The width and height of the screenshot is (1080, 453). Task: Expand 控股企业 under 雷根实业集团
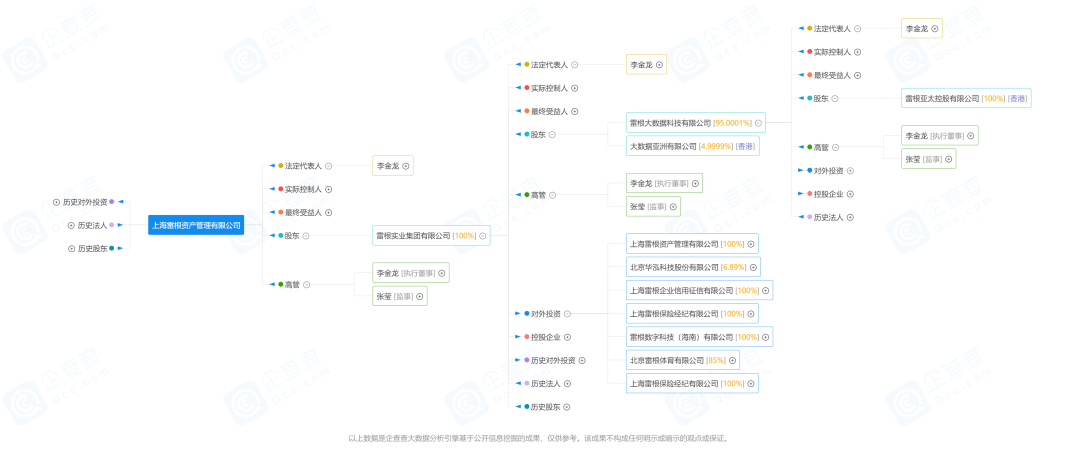568,337
